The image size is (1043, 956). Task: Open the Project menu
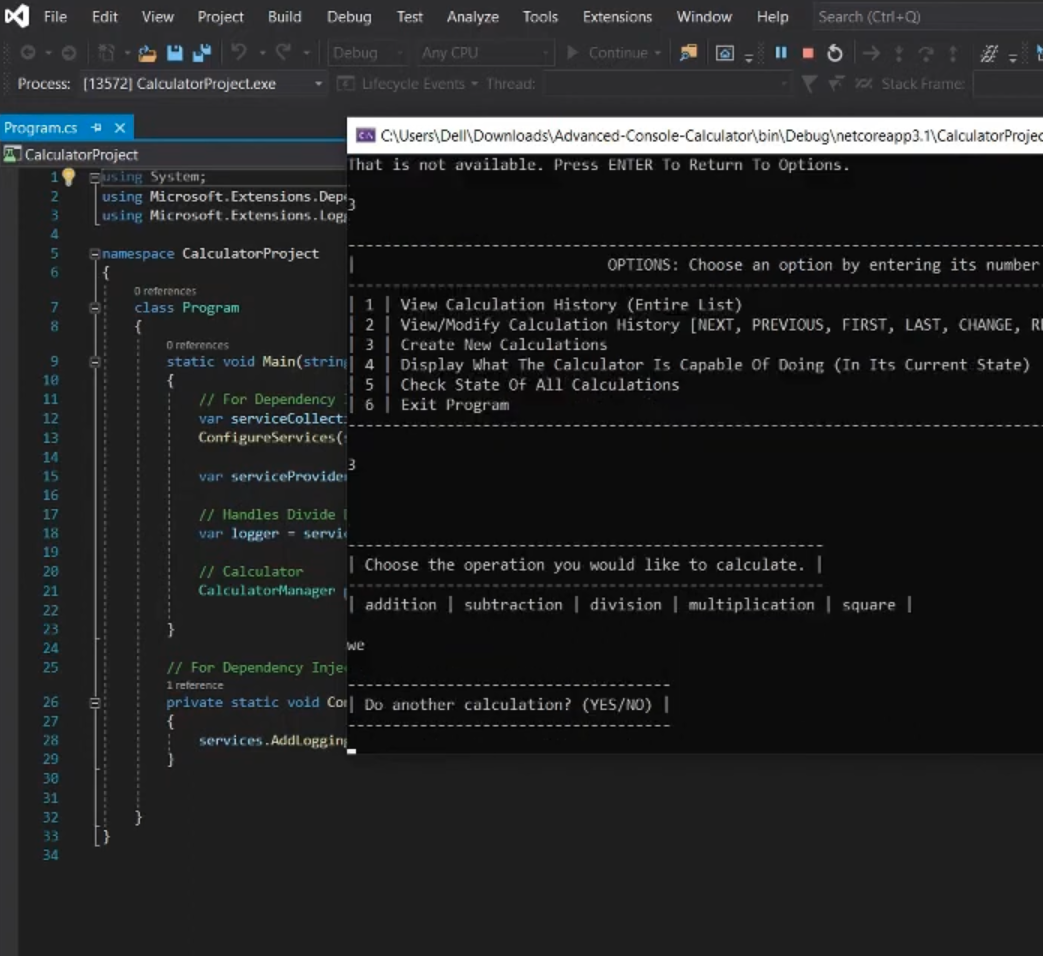[220, 17]
